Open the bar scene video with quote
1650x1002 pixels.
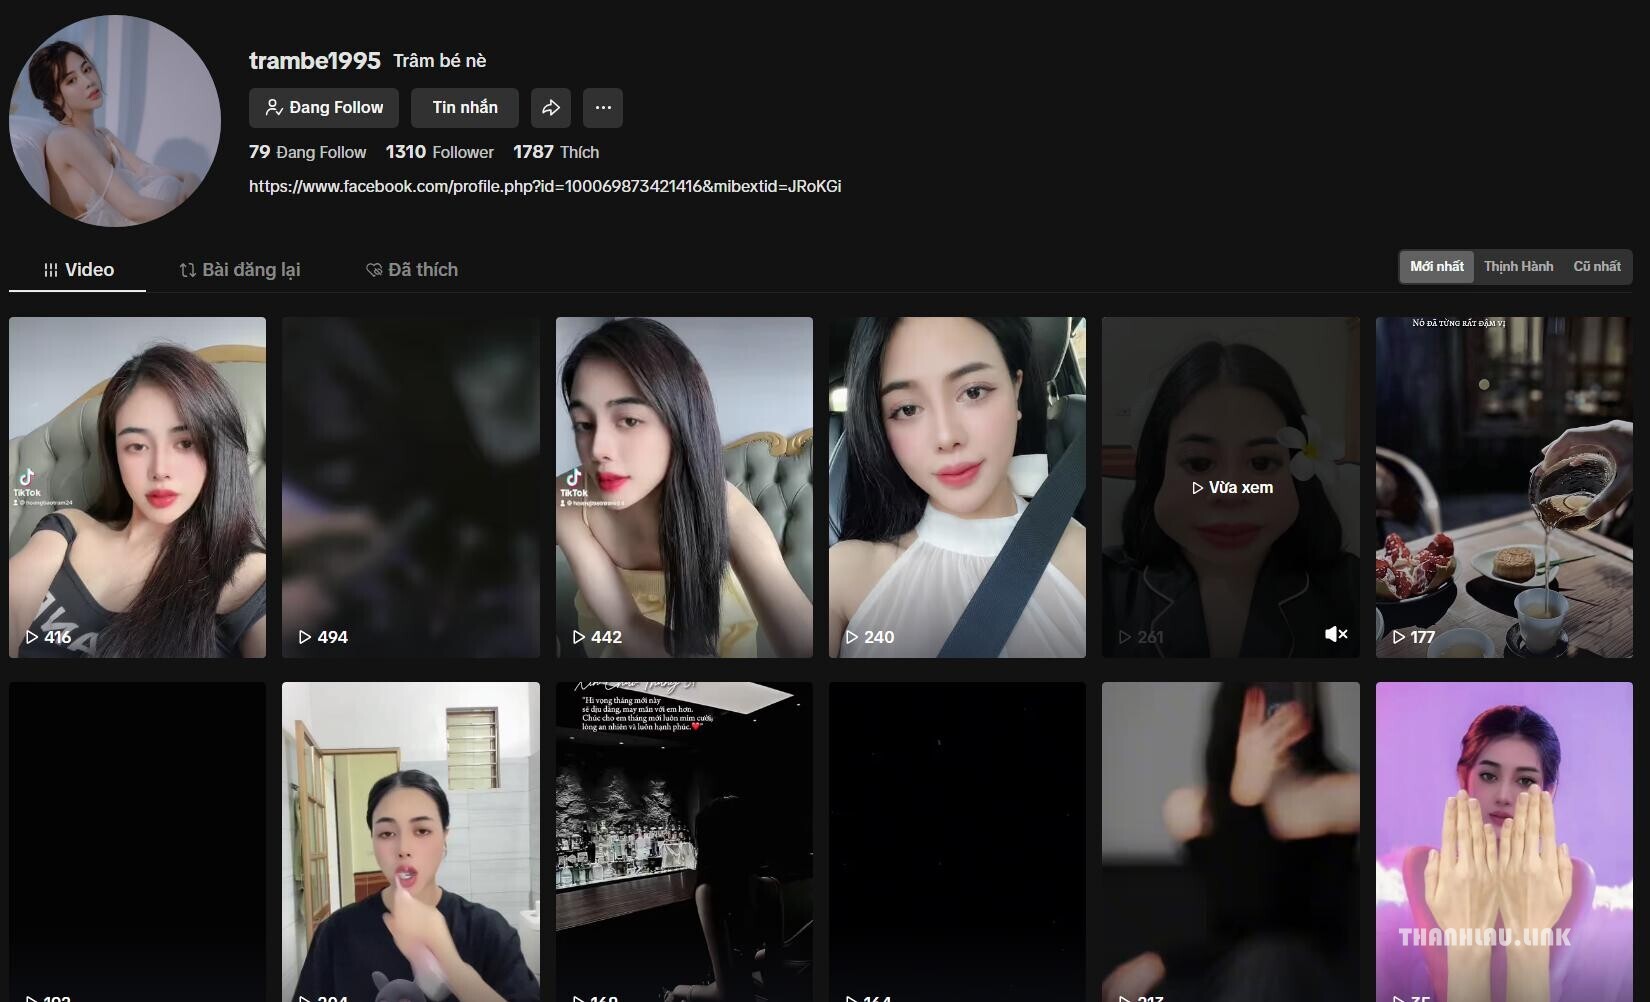pos(684,842)
